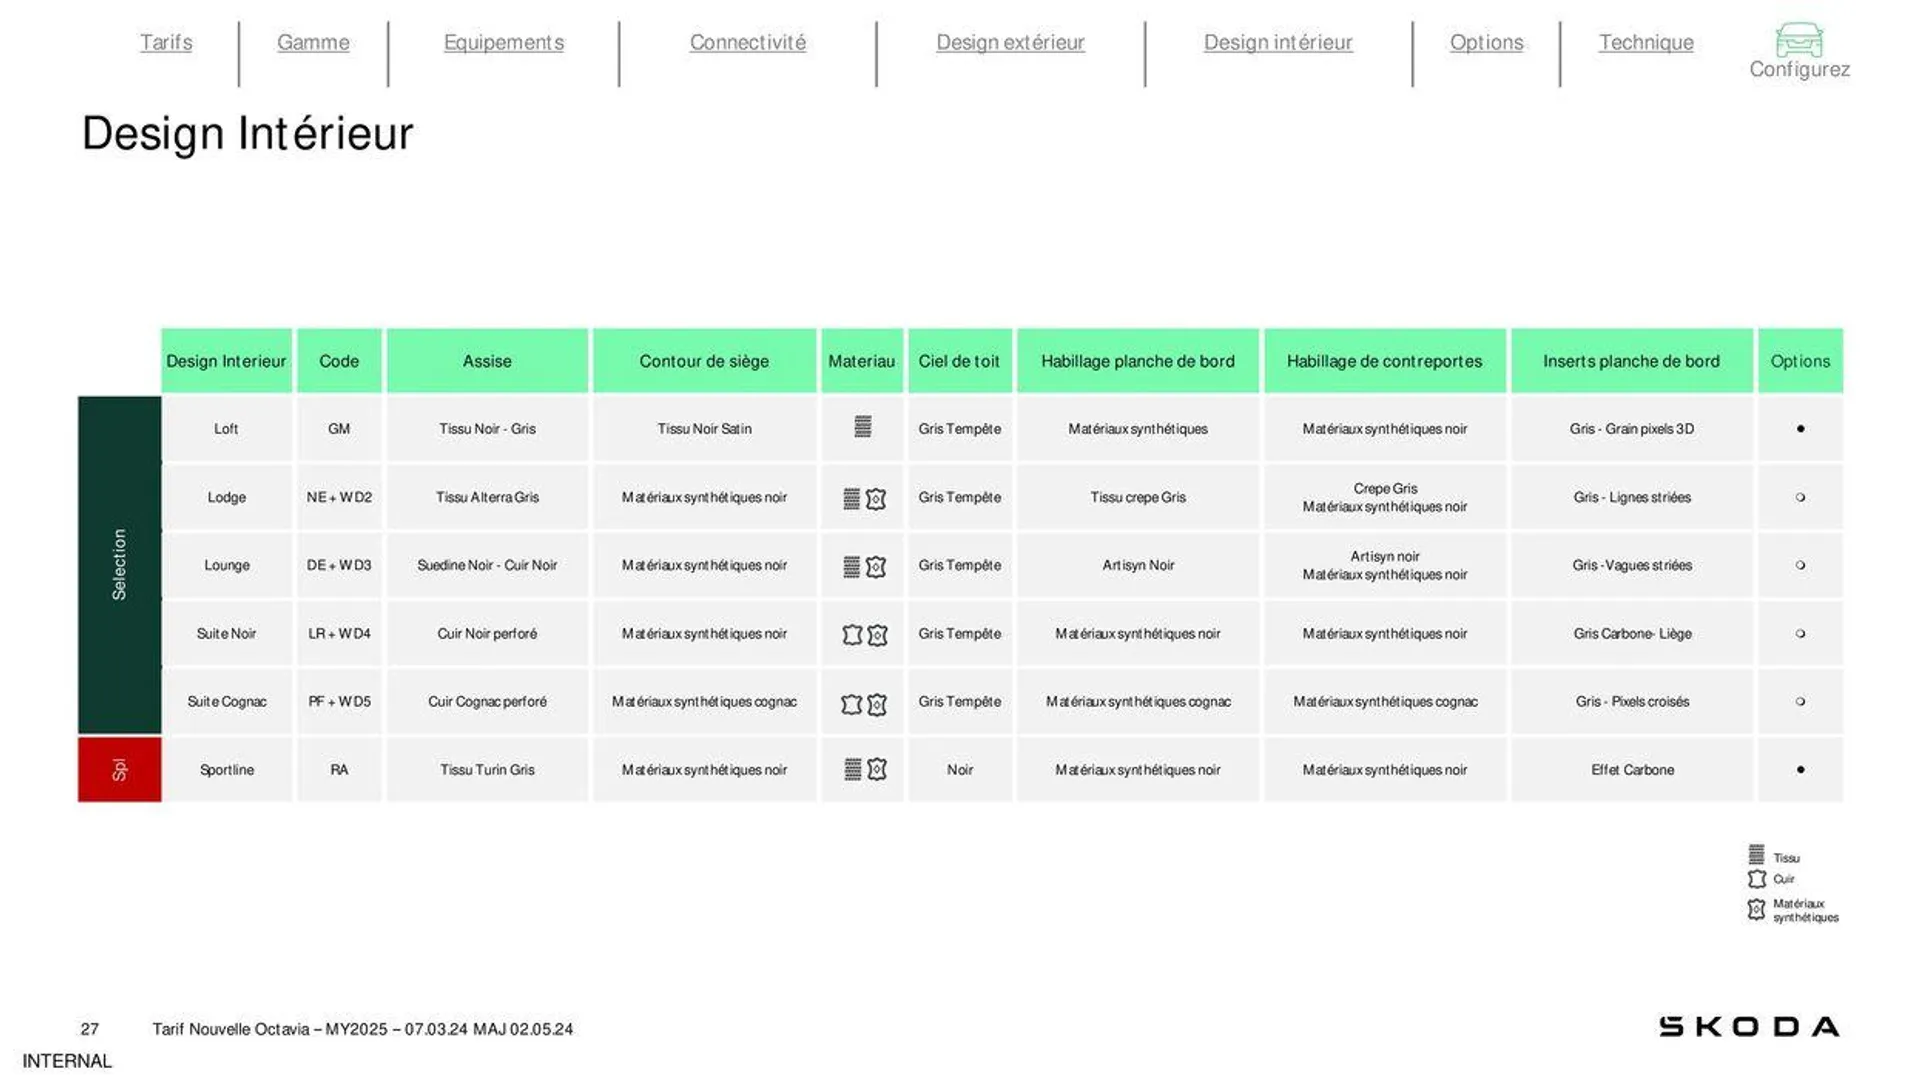Viewport: 1920px width, 1080px height.
Task: Click the Loft row fabric material icon
Action: (863, 427)
